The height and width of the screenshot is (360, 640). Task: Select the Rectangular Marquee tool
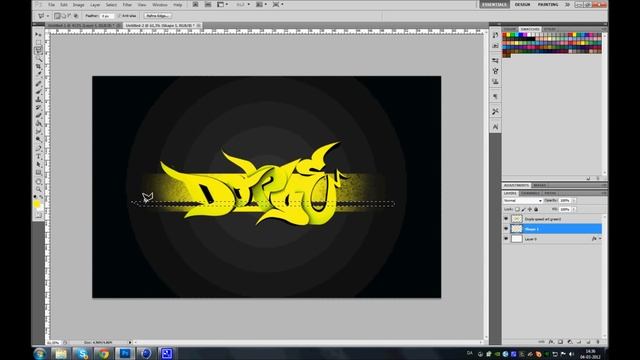[38, 42]
